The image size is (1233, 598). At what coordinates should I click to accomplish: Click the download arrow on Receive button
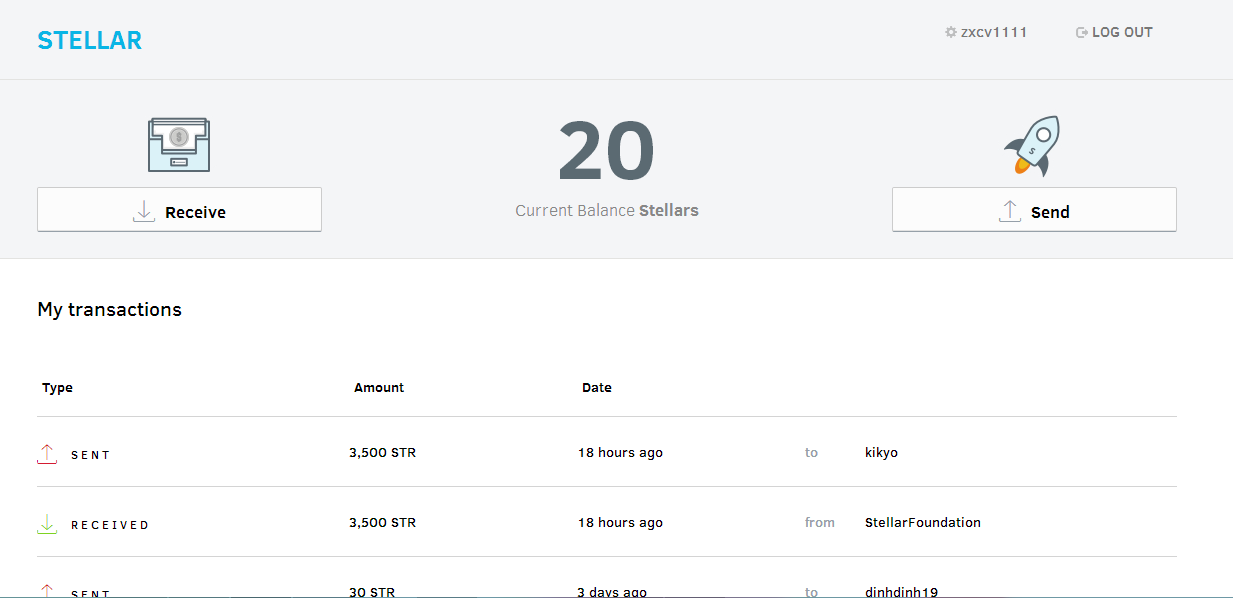click(x=144, y=211)
